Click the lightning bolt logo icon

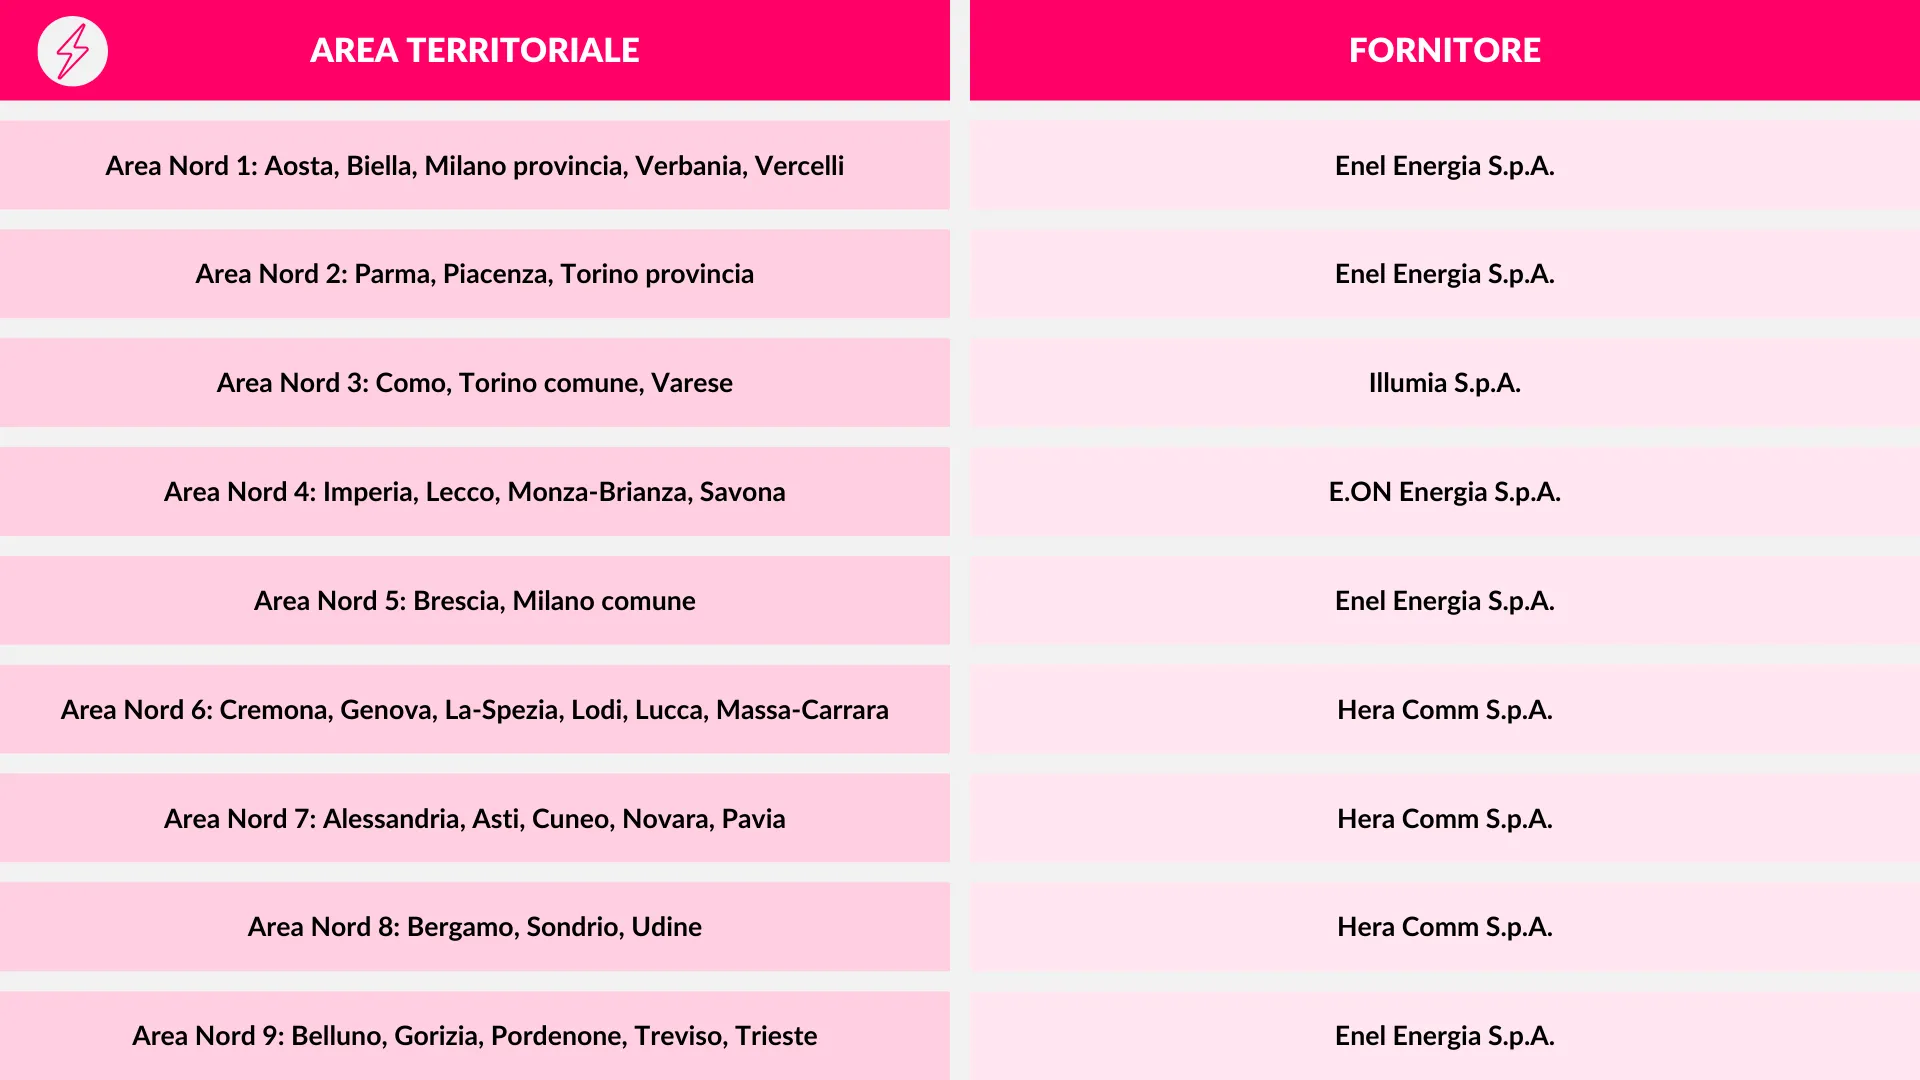click(x=72, y=51)
